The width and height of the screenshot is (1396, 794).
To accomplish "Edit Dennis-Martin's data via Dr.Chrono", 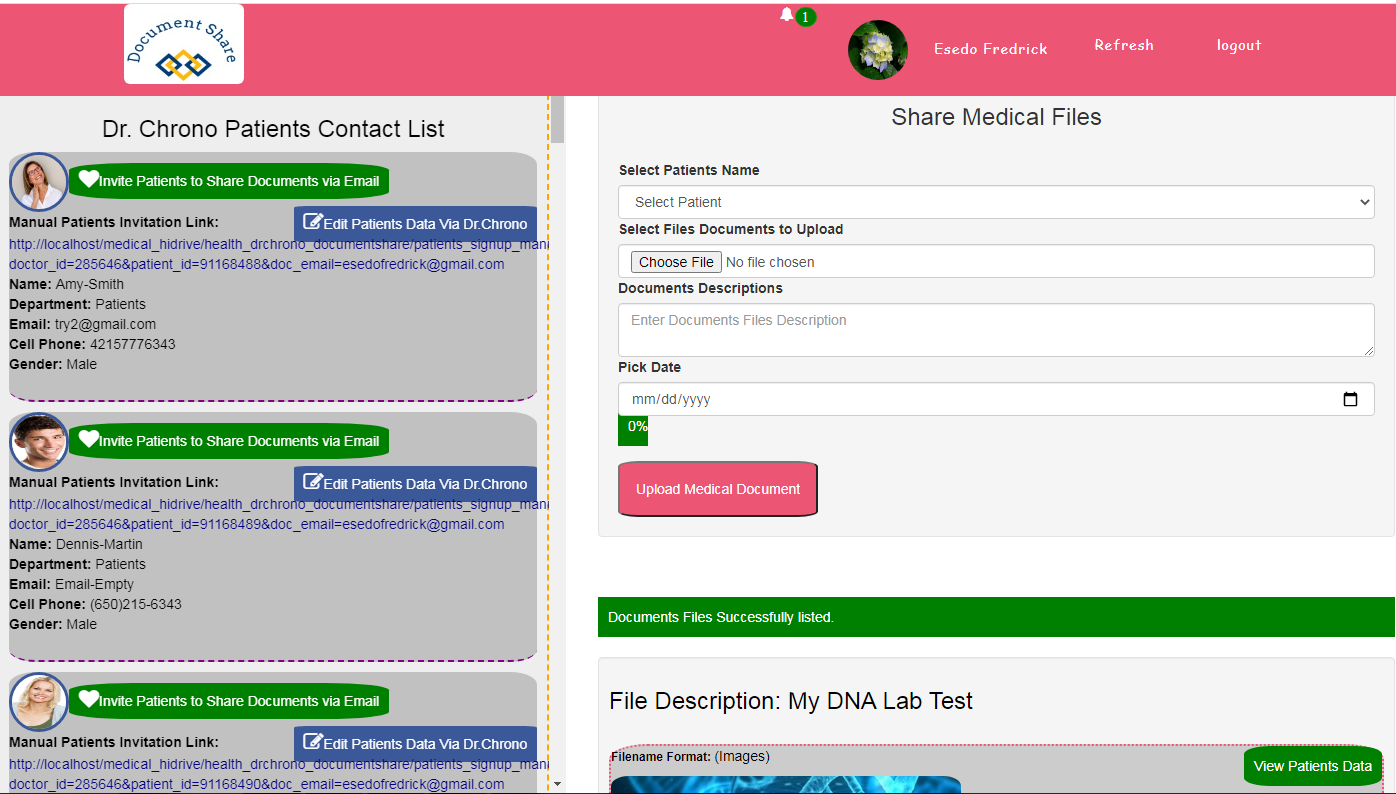I will (415, 483).
